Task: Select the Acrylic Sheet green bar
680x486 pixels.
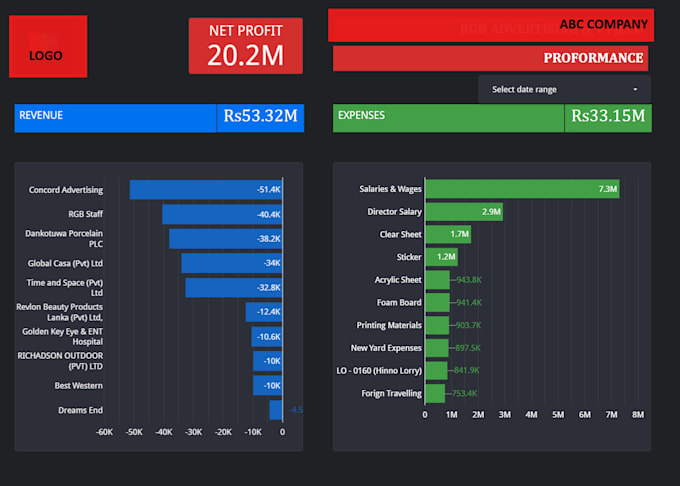Action: 438,280
